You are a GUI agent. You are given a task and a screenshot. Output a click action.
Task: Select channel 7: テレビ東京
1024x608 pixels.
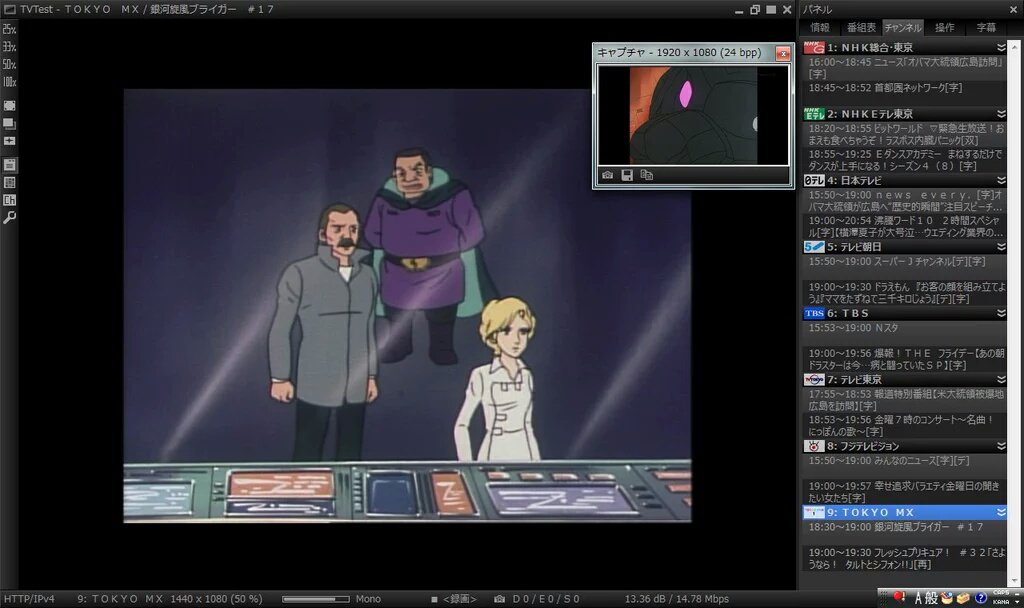click(904, 379)
